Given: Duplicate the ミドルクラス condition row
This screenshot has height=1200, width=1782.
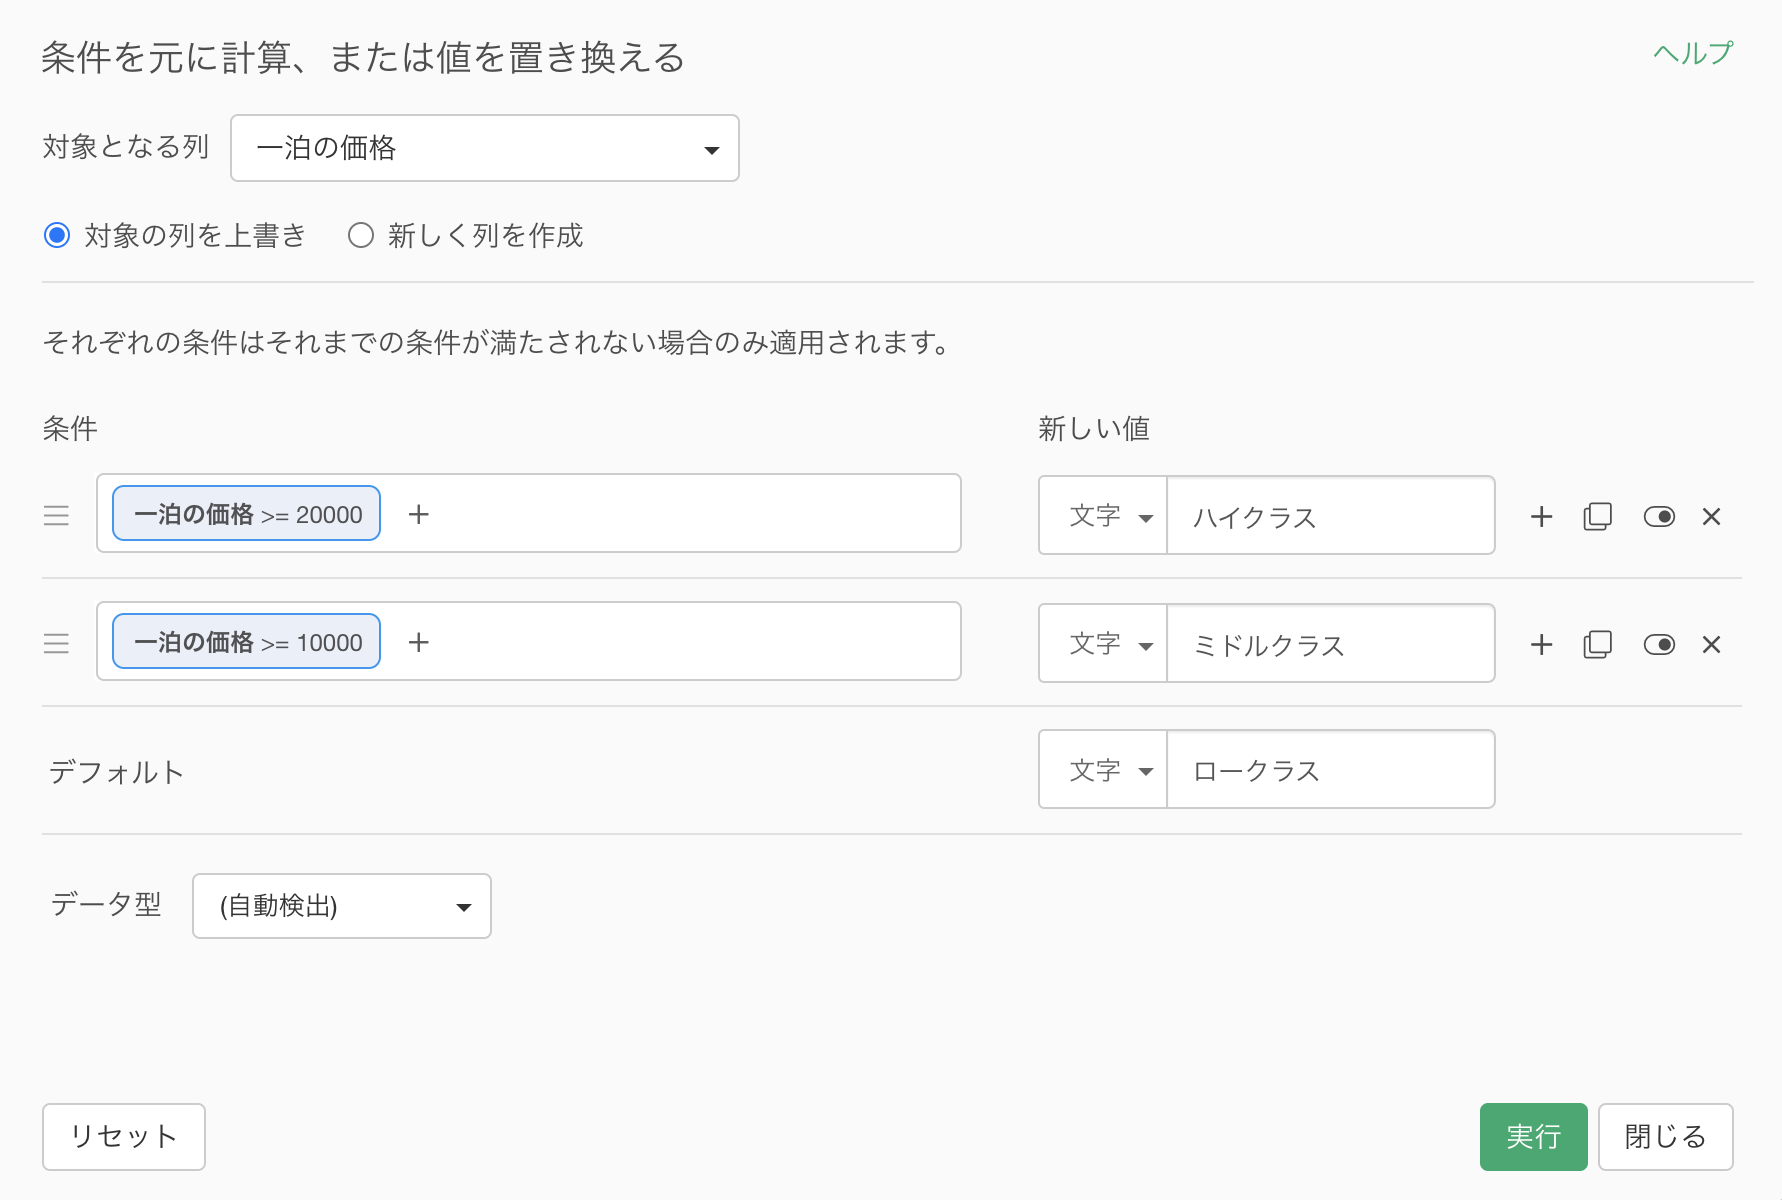Looking at the screenshot, I should tap(1597, 645).
